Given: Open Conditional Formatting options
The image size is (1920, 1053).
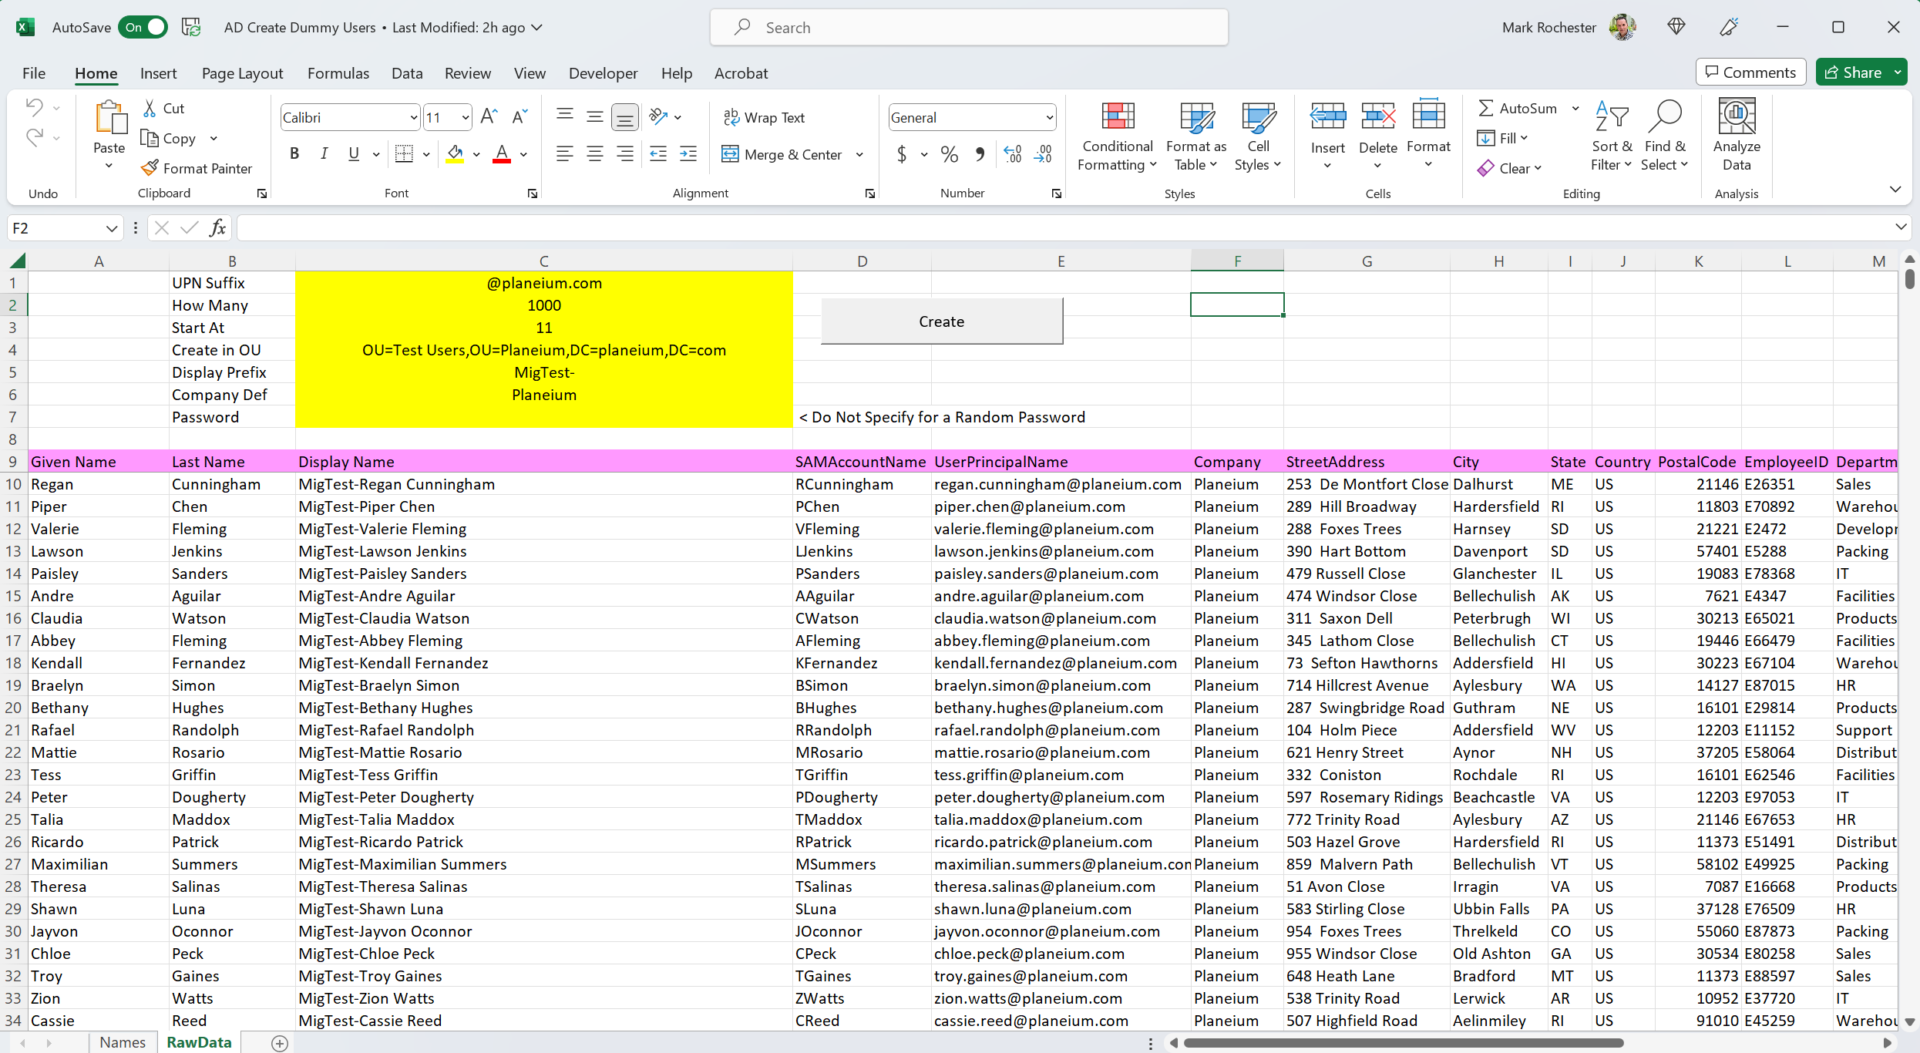Looking at the screenshot, I should point(1117,135).
